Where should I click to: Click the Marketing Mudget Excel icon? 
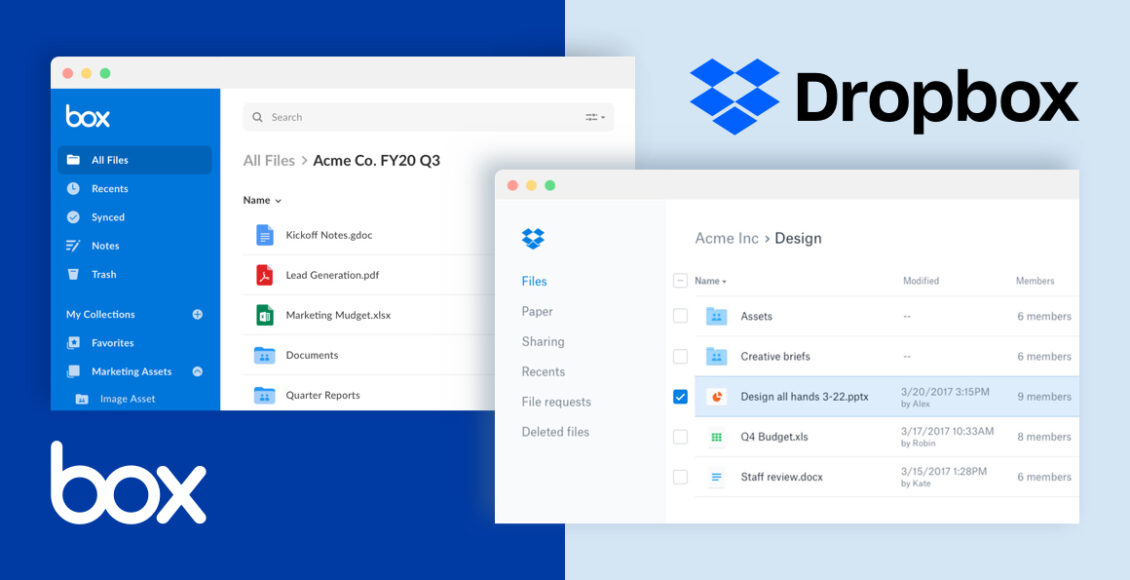tap(265, 315)
